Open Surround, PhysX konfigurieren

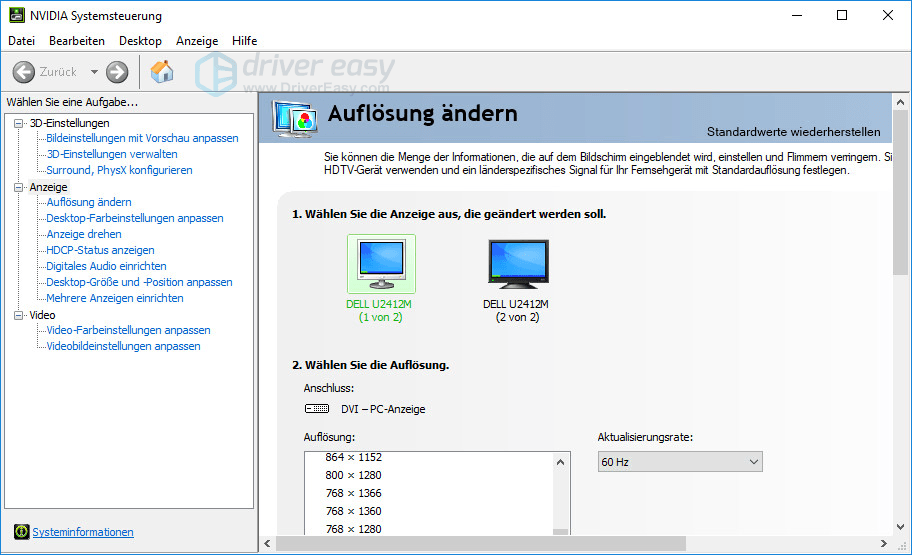point(119,170)
